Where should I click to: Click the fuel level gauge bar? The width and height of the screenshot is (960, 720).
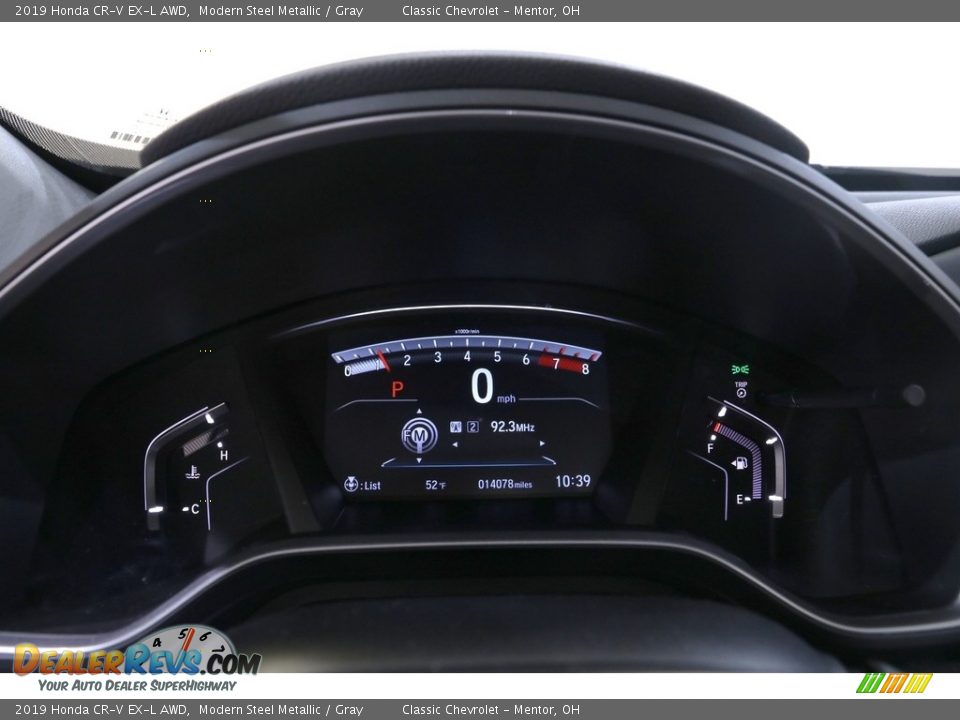745,453
